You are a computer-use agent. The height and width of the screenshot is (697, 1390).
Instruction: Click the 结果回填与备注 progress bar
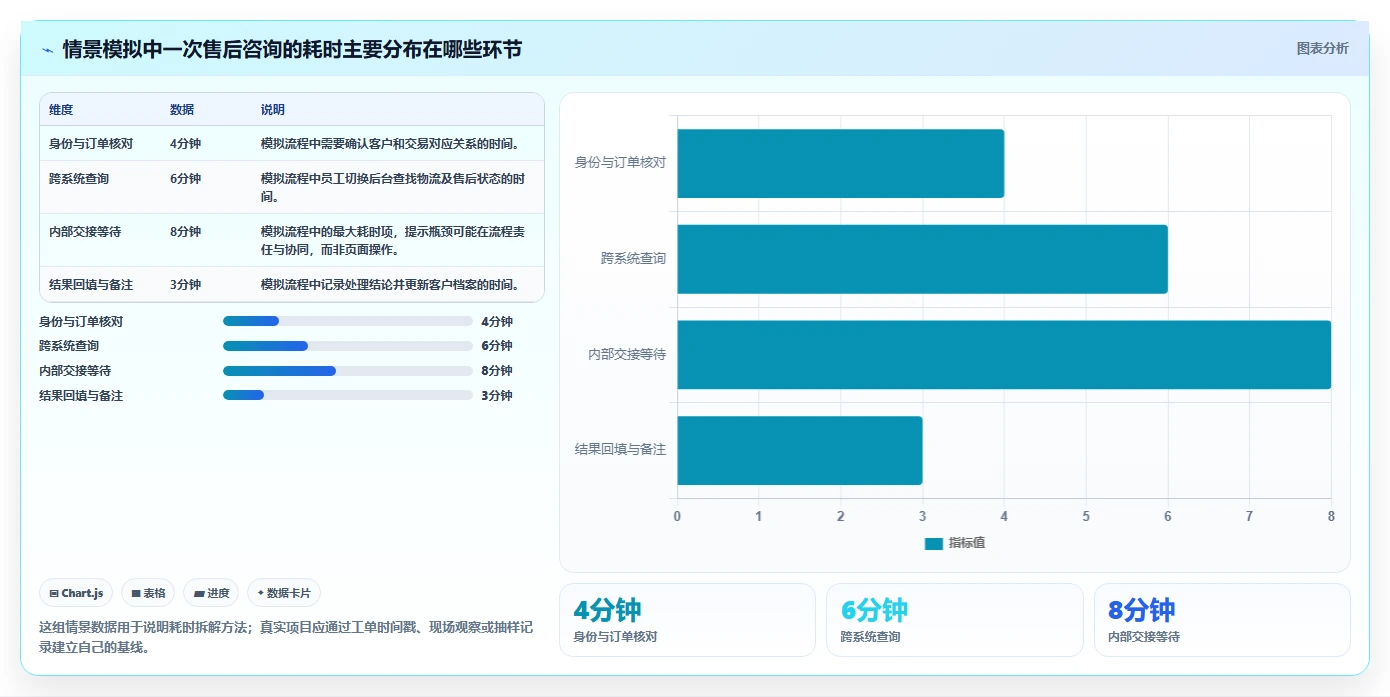click(x=347, y=395)
